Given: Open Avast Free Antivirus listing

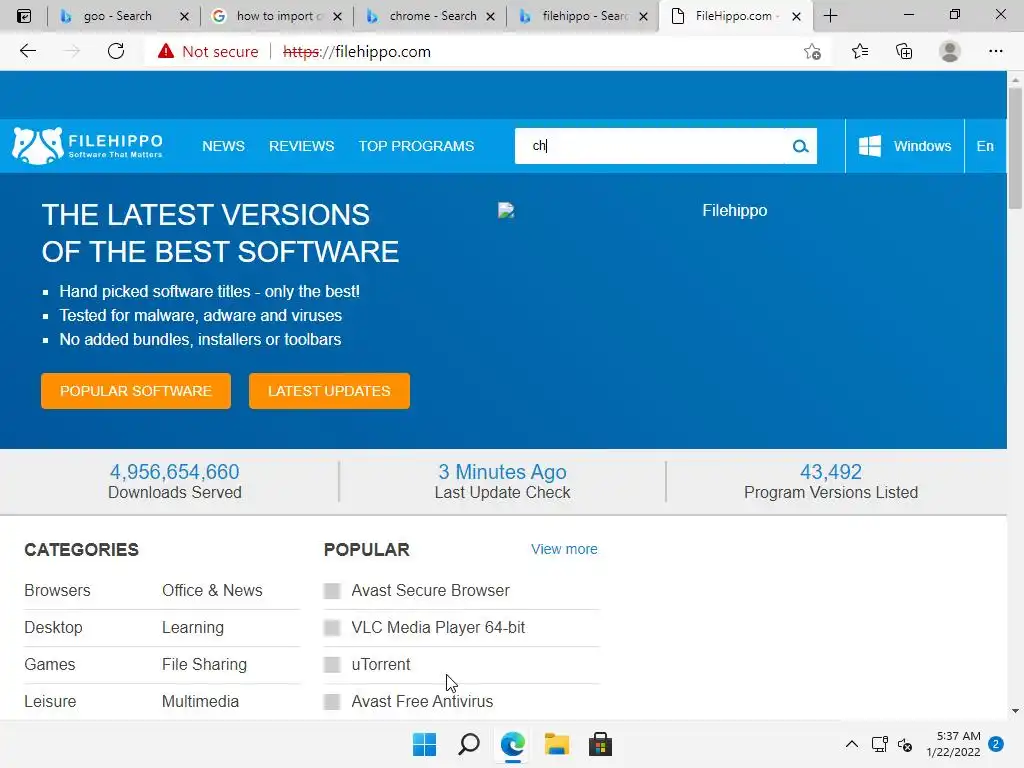Looking at the screenshot, I should (x=422, y=701).
